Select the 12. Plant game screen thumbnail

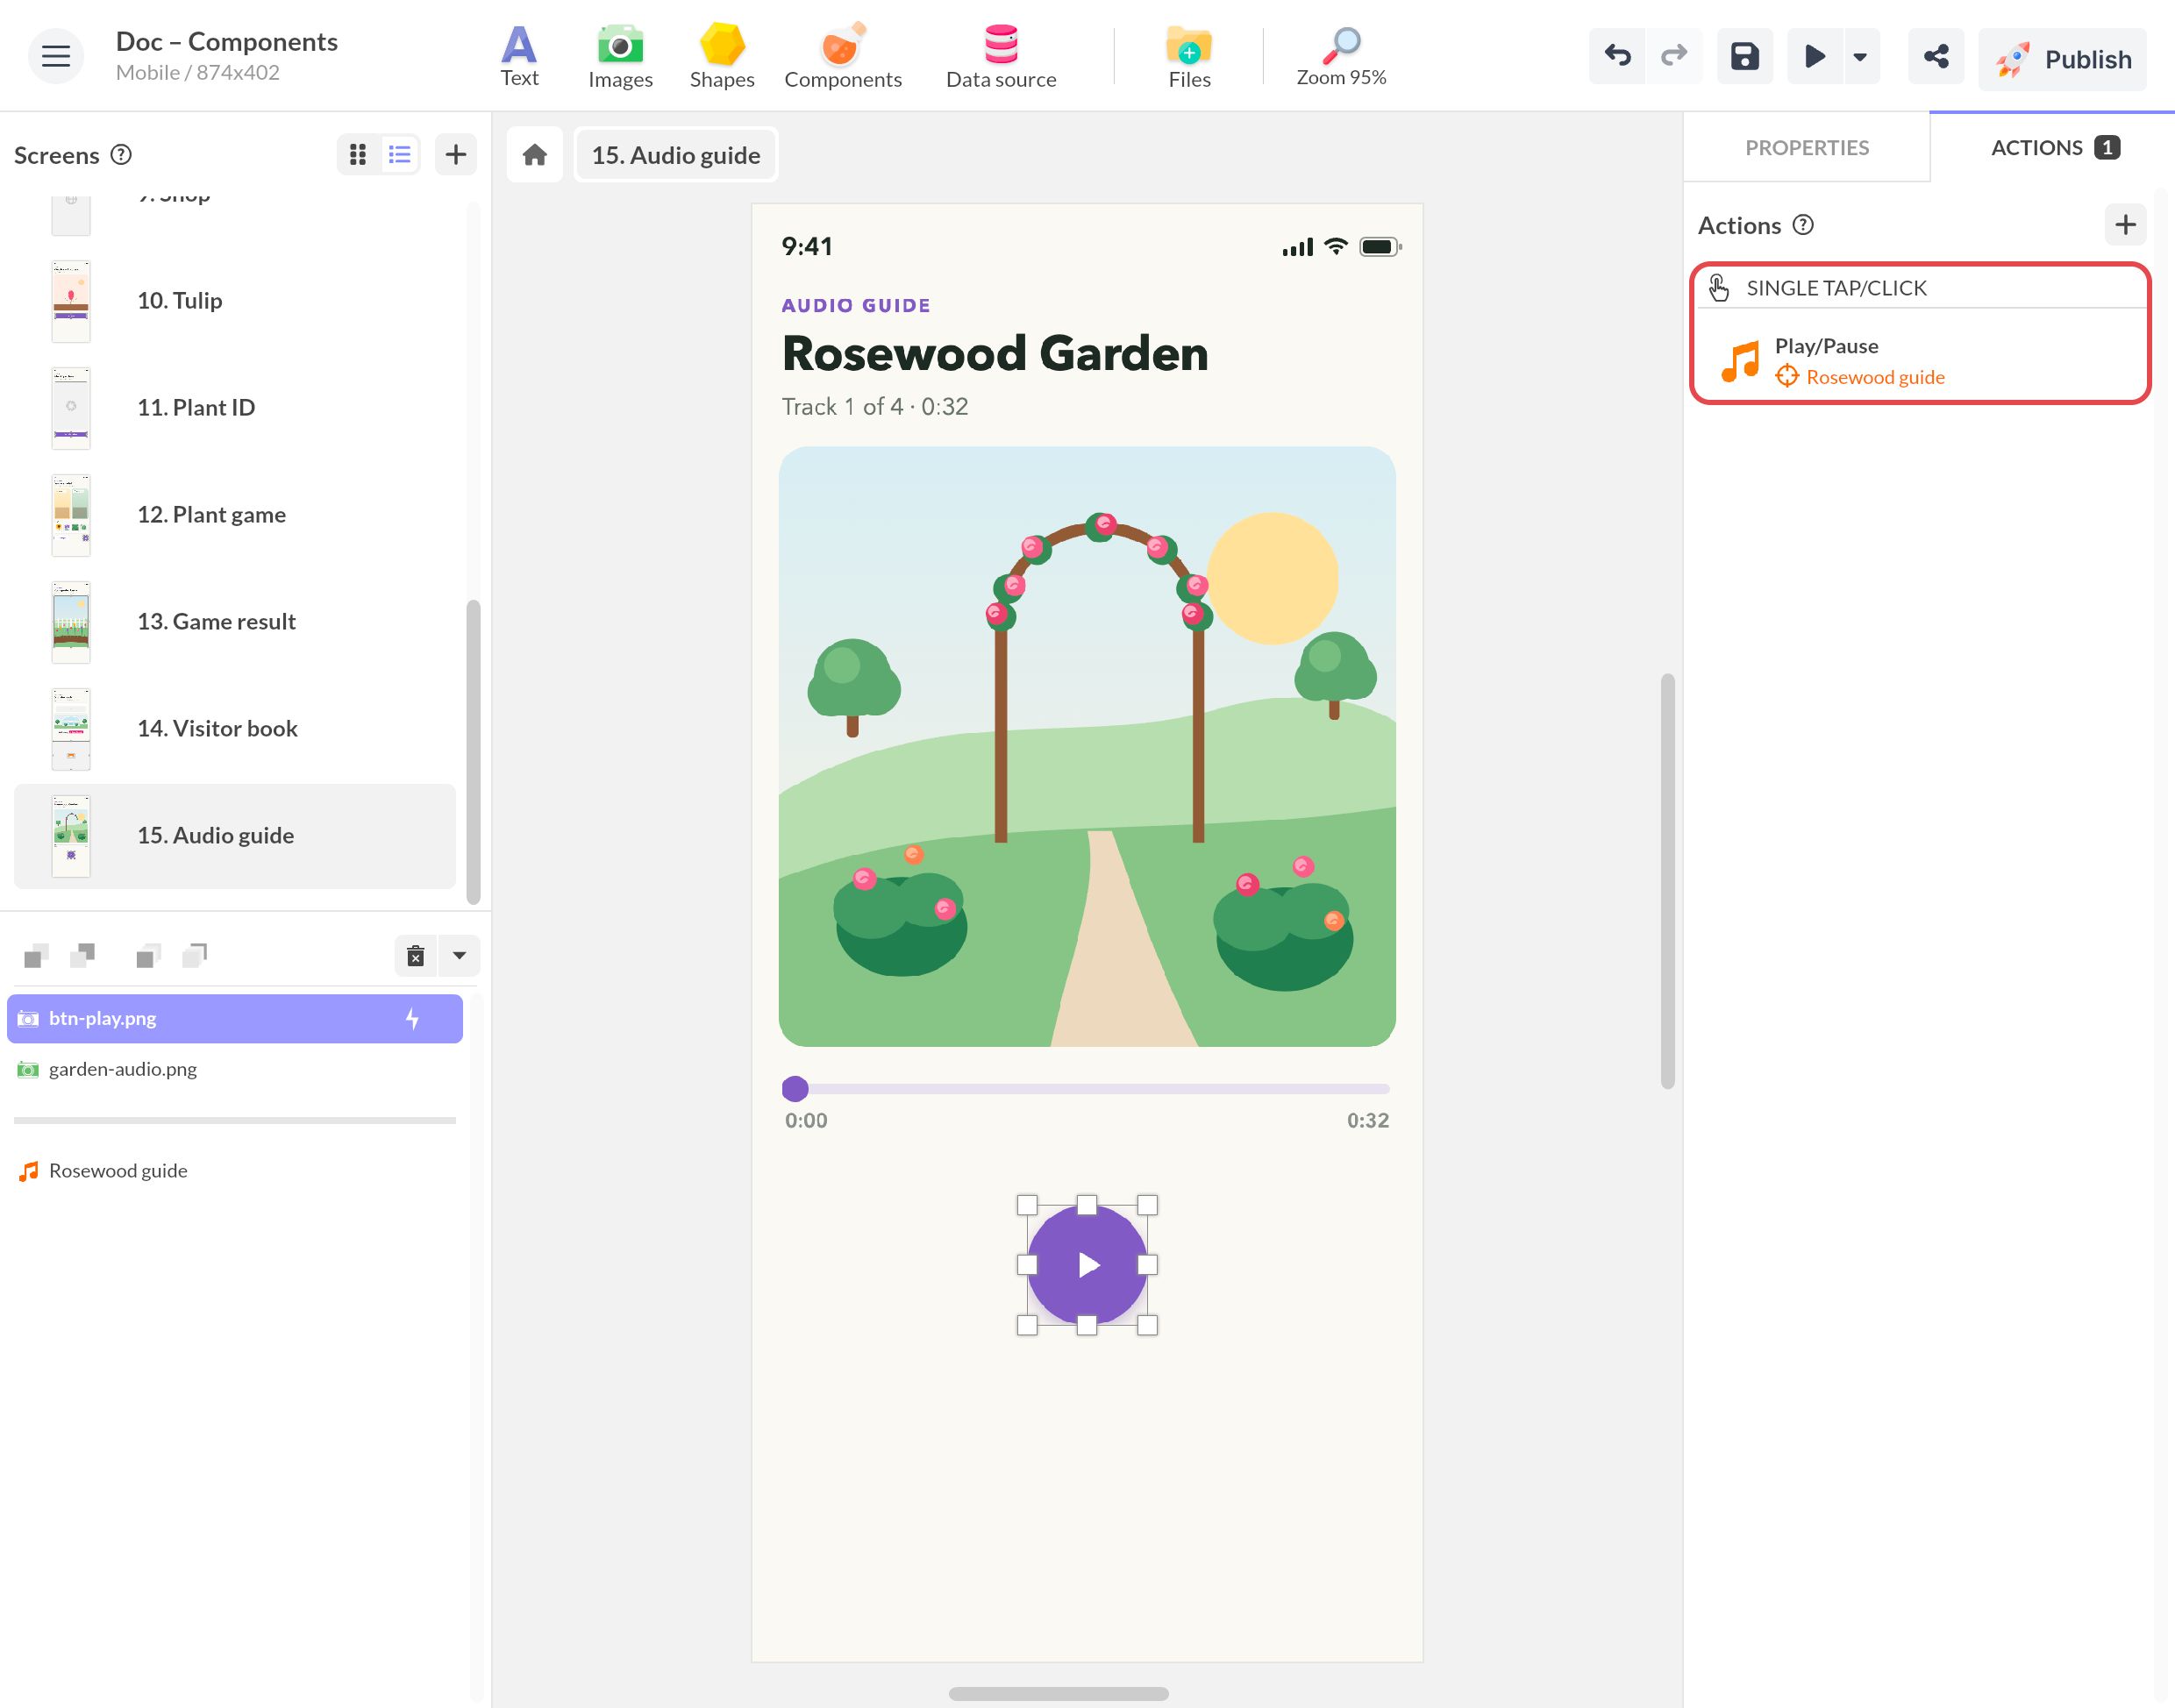(x=71, y=515)
